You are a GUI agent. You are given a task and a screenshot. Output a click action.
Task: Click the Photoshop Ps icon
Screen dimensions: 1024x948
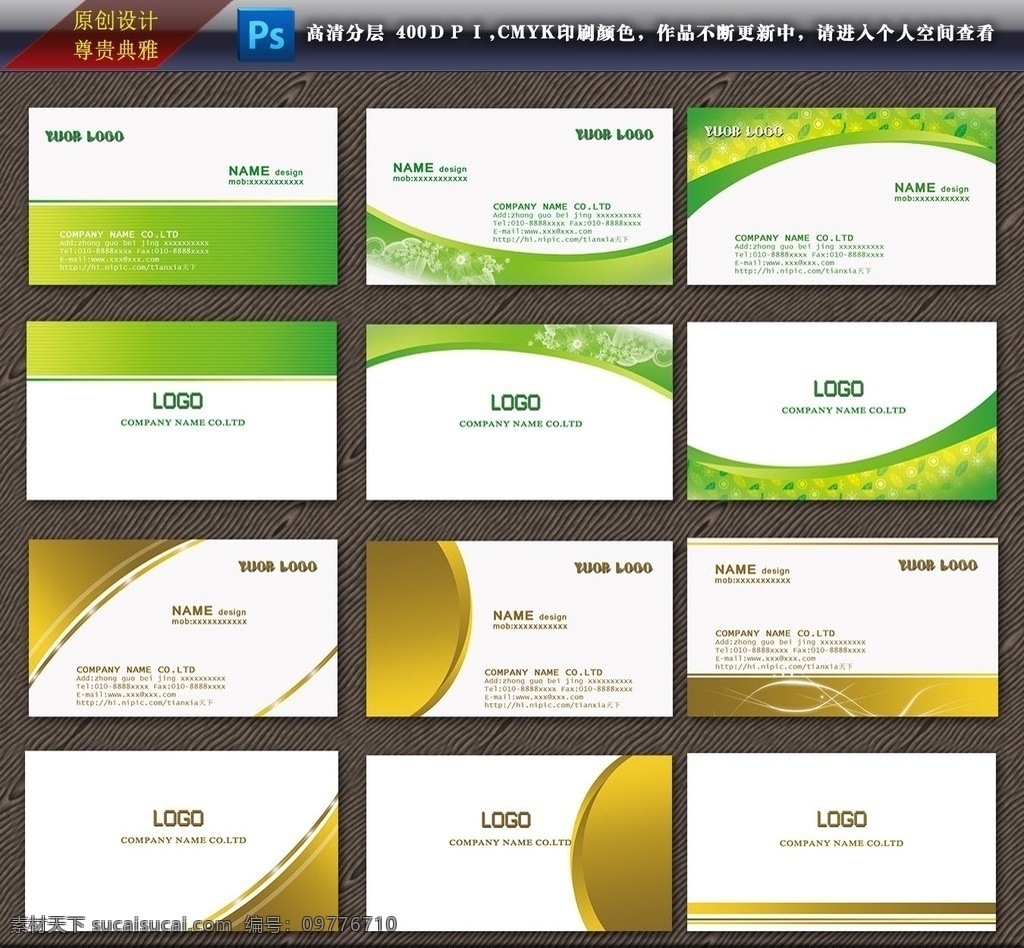[x=266, y=34]
